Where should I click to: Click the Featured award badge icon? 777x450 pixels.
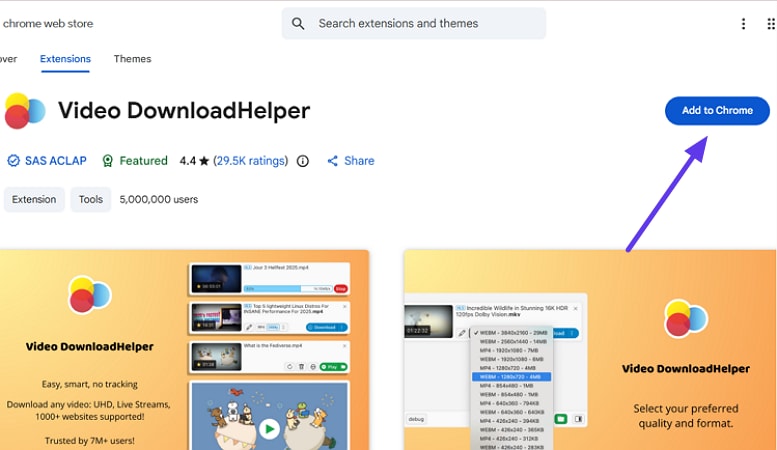(107, 161)
